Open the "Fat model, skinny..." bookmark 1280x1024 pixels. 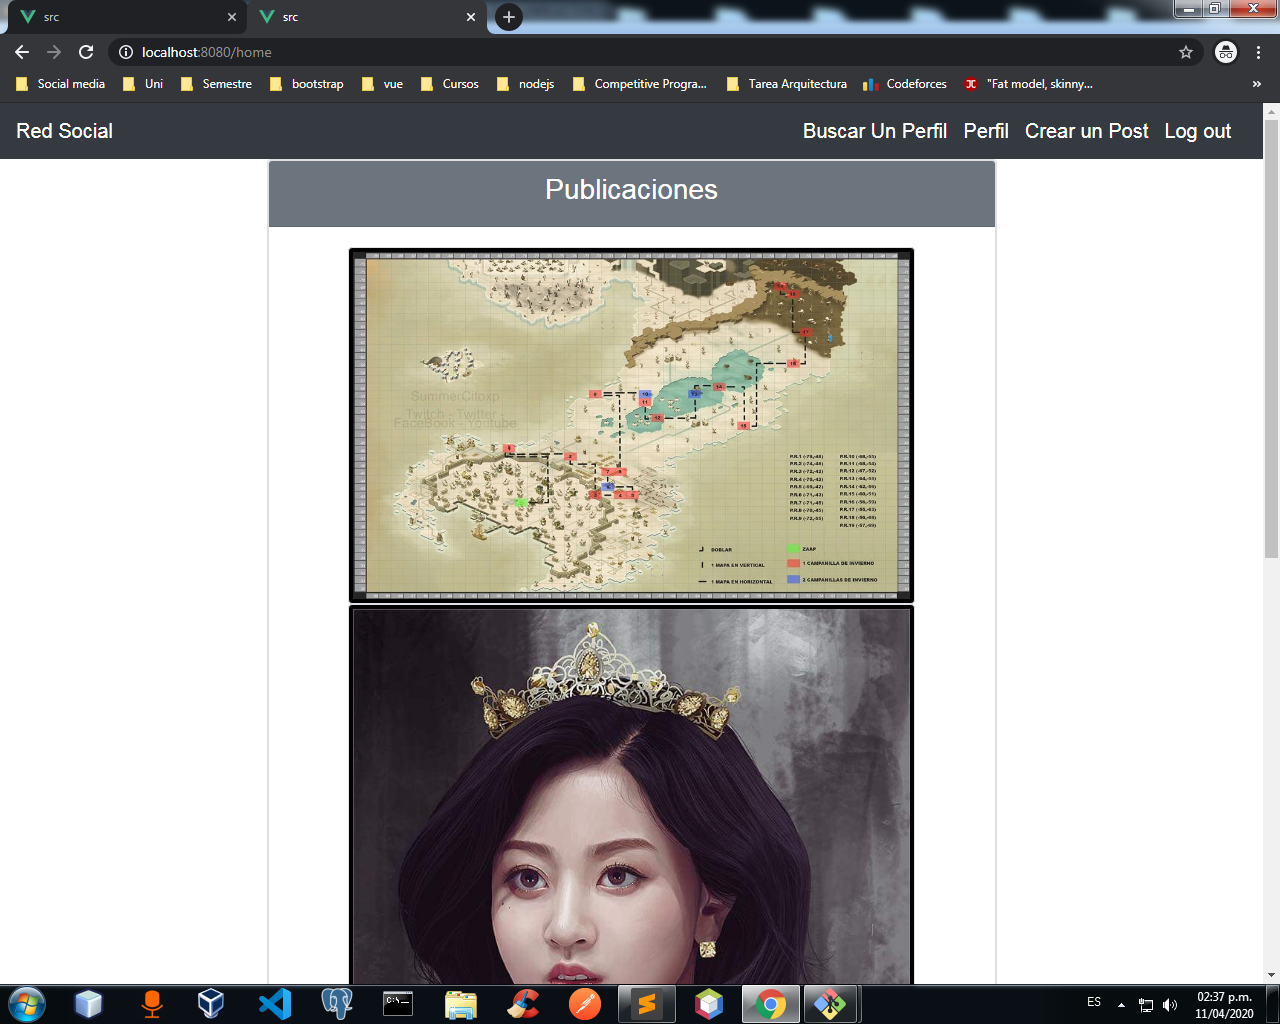point(1029,84)
